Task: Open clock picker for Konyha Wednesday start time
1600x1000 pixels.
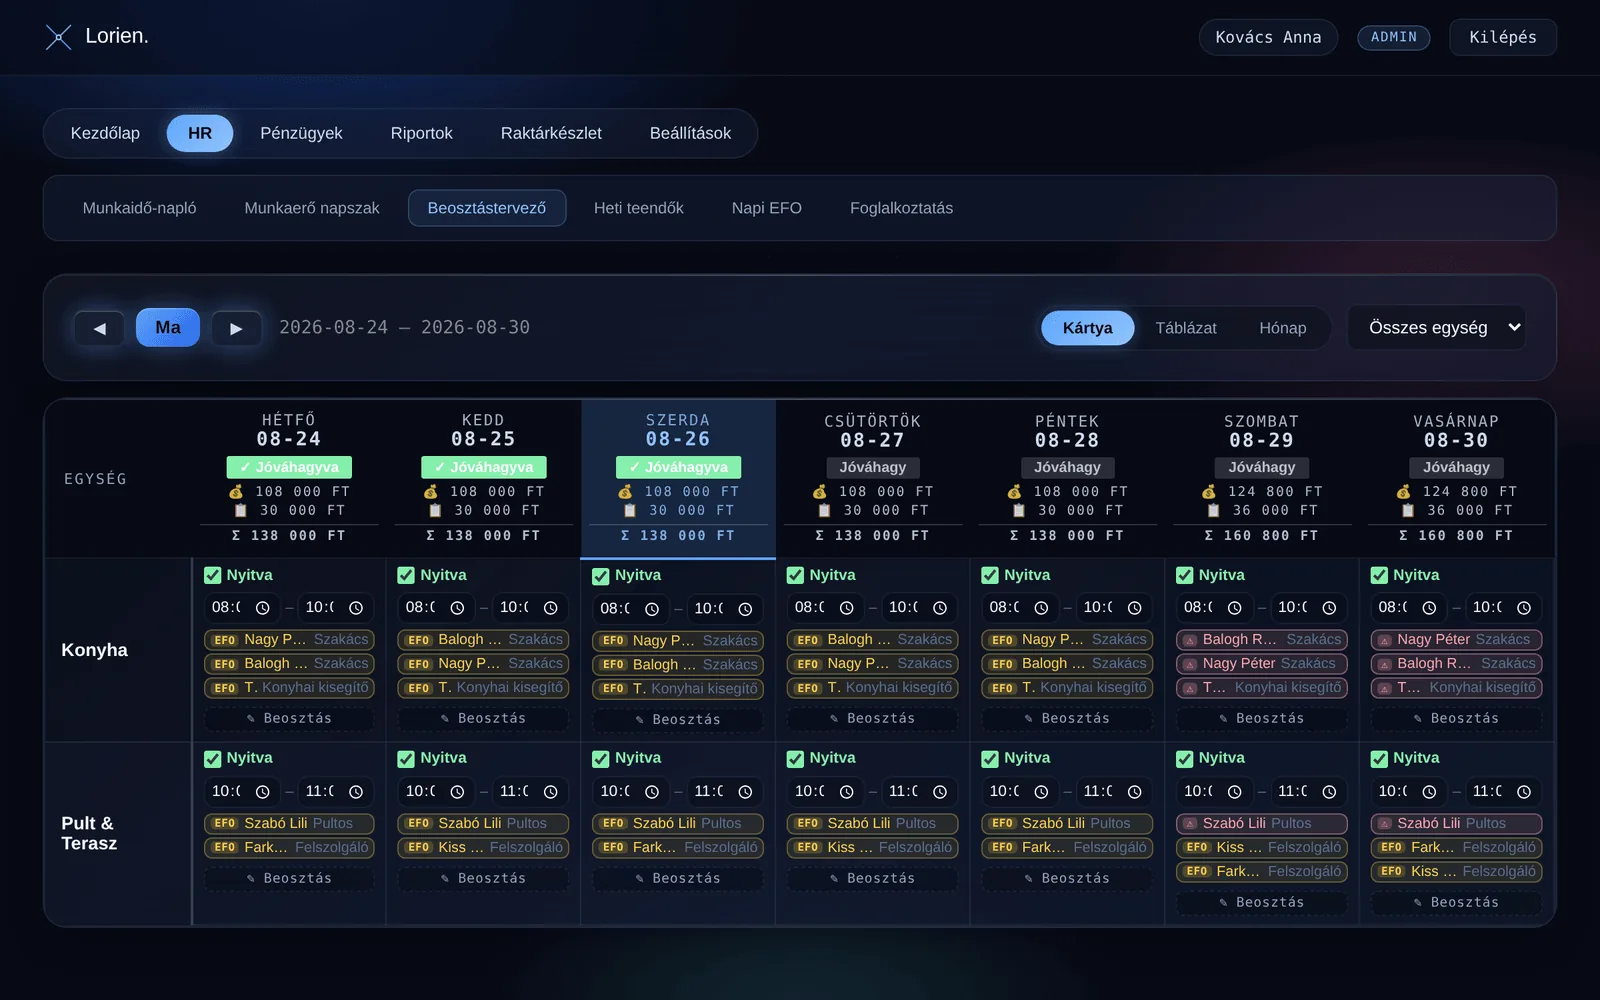Action: [x=652, y=609]
